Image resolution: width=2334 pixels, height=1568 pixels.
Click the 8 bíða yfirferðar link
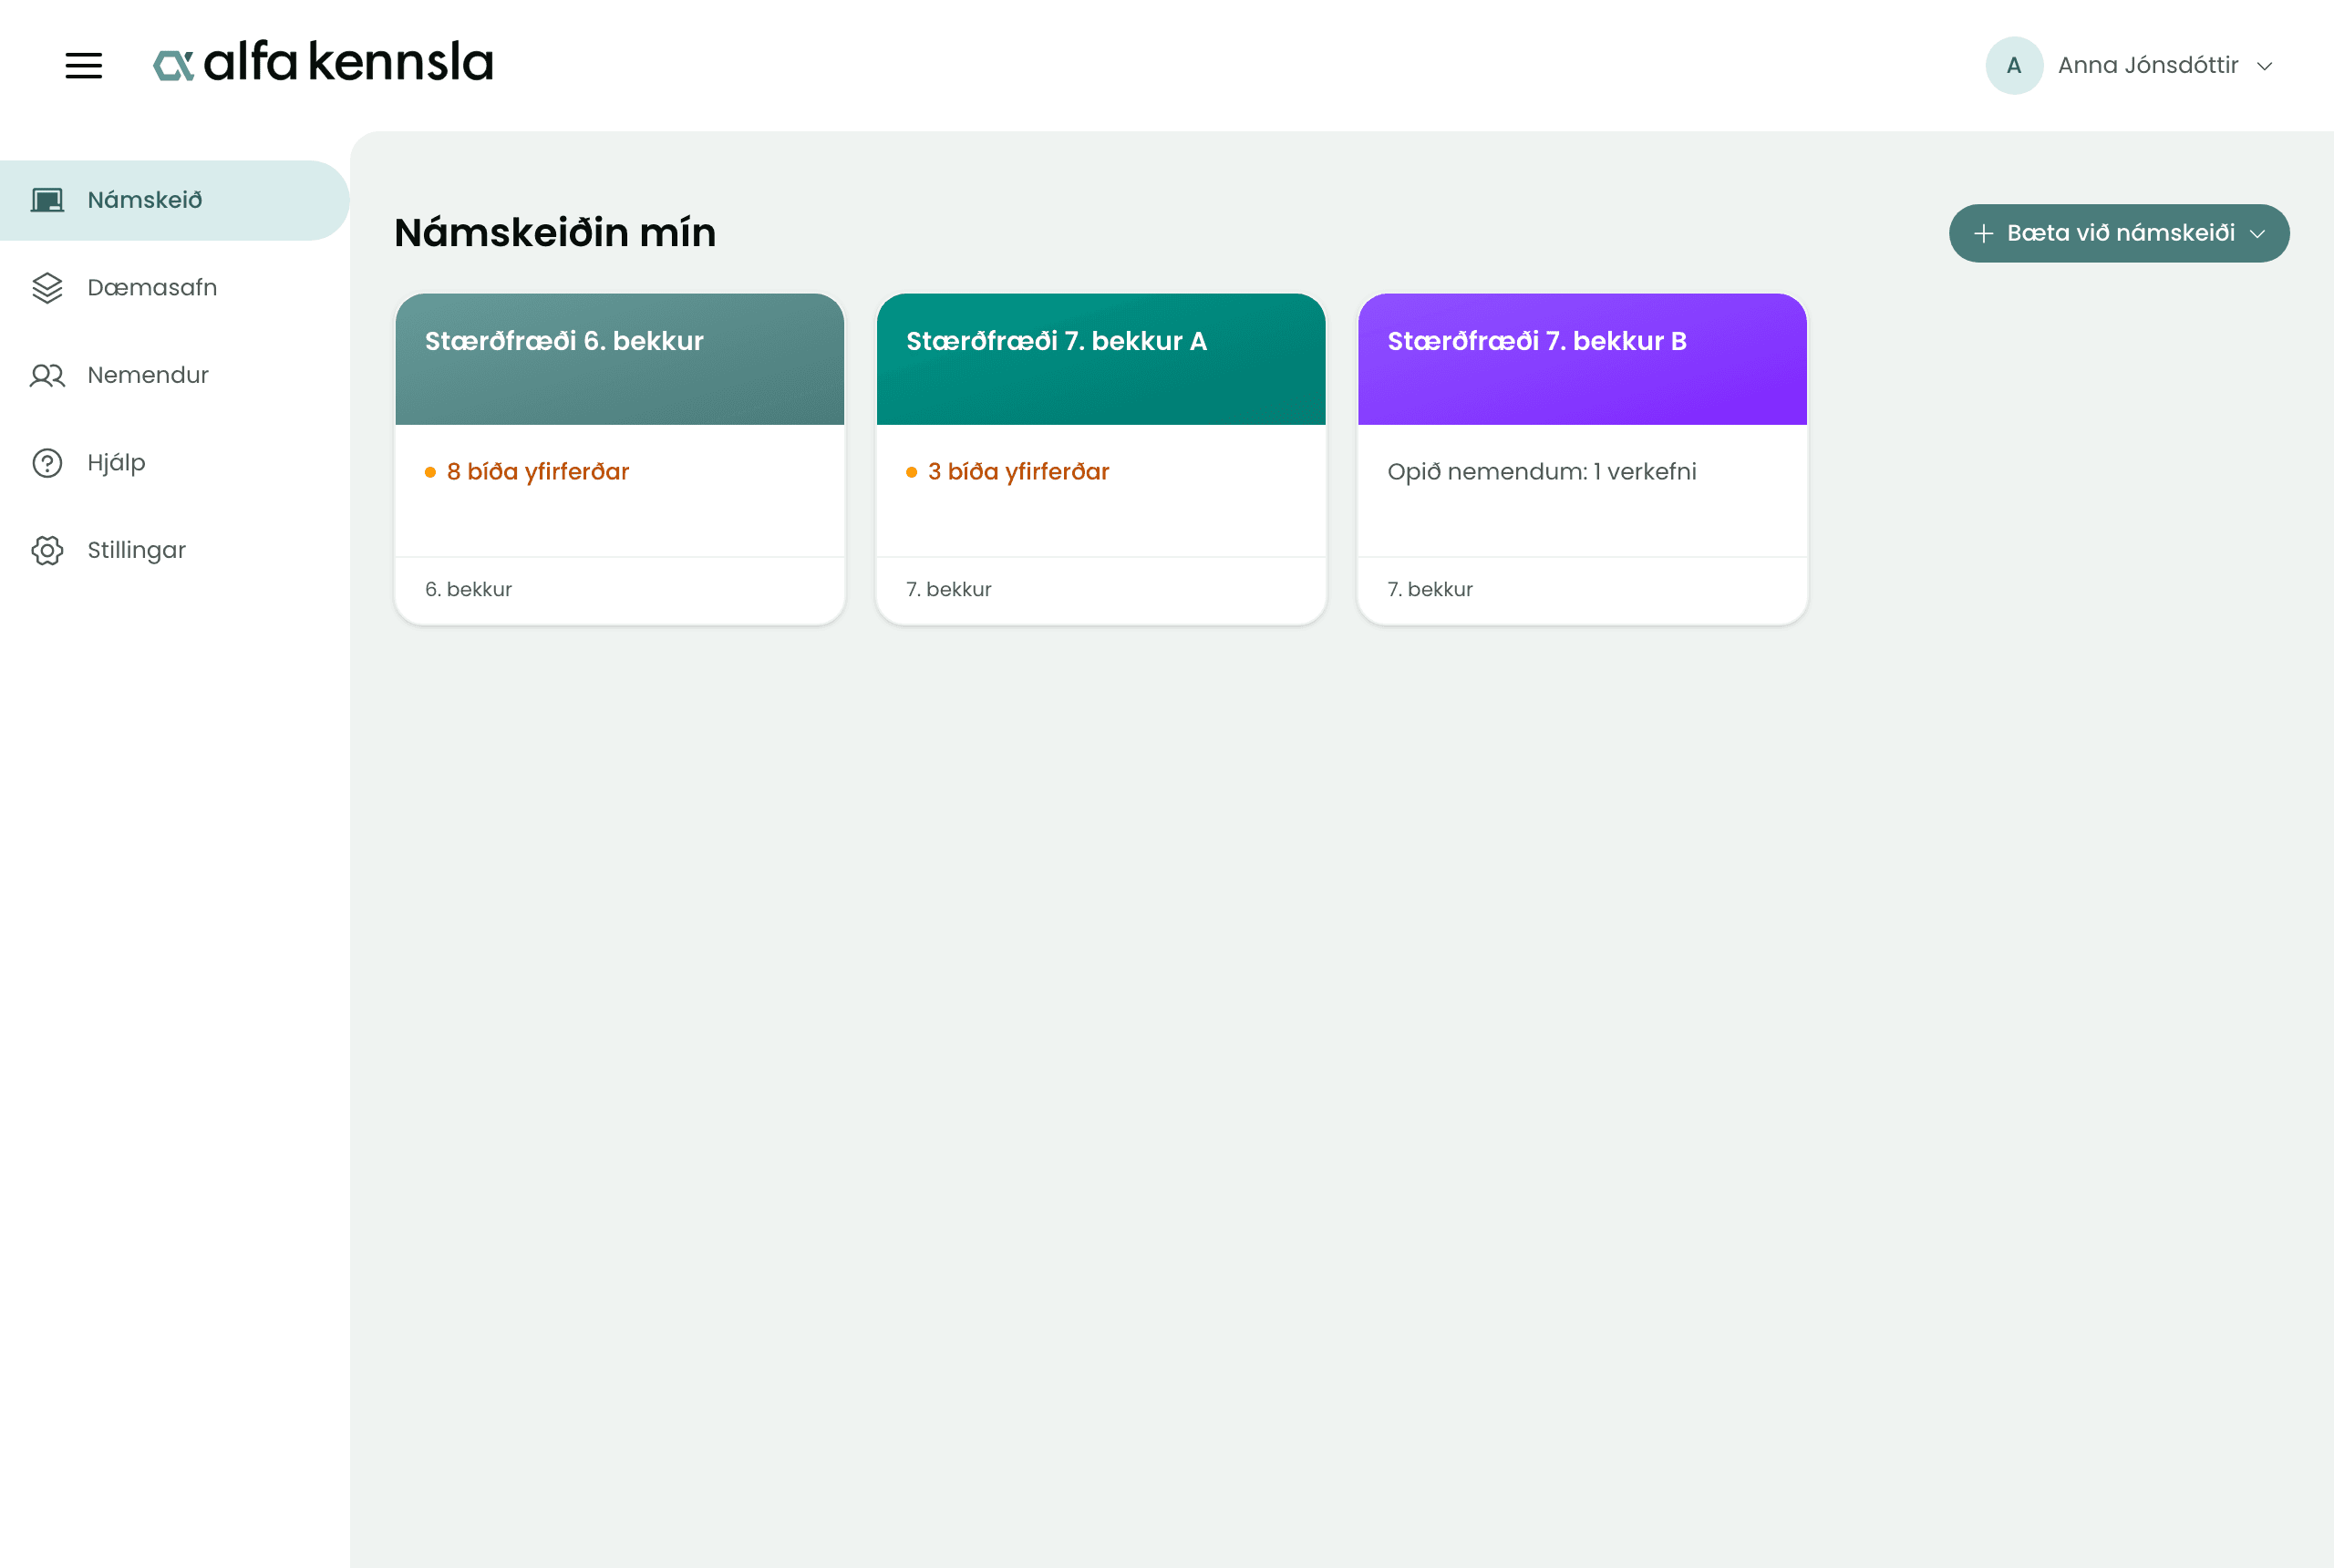click(x=537, y=471)
